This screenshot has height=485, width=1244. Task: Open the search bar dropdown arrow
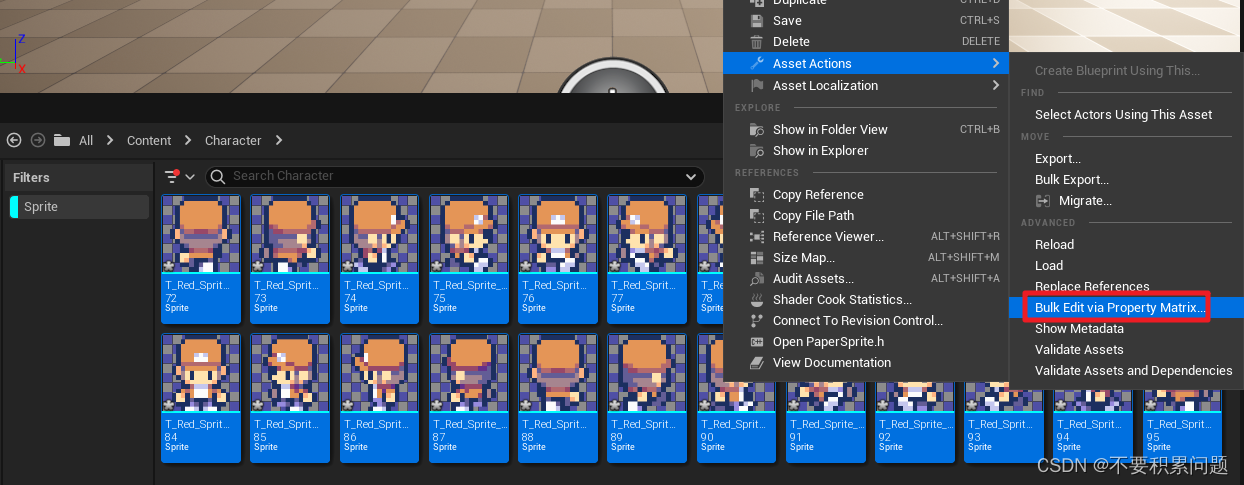click(x=689, y=176)
